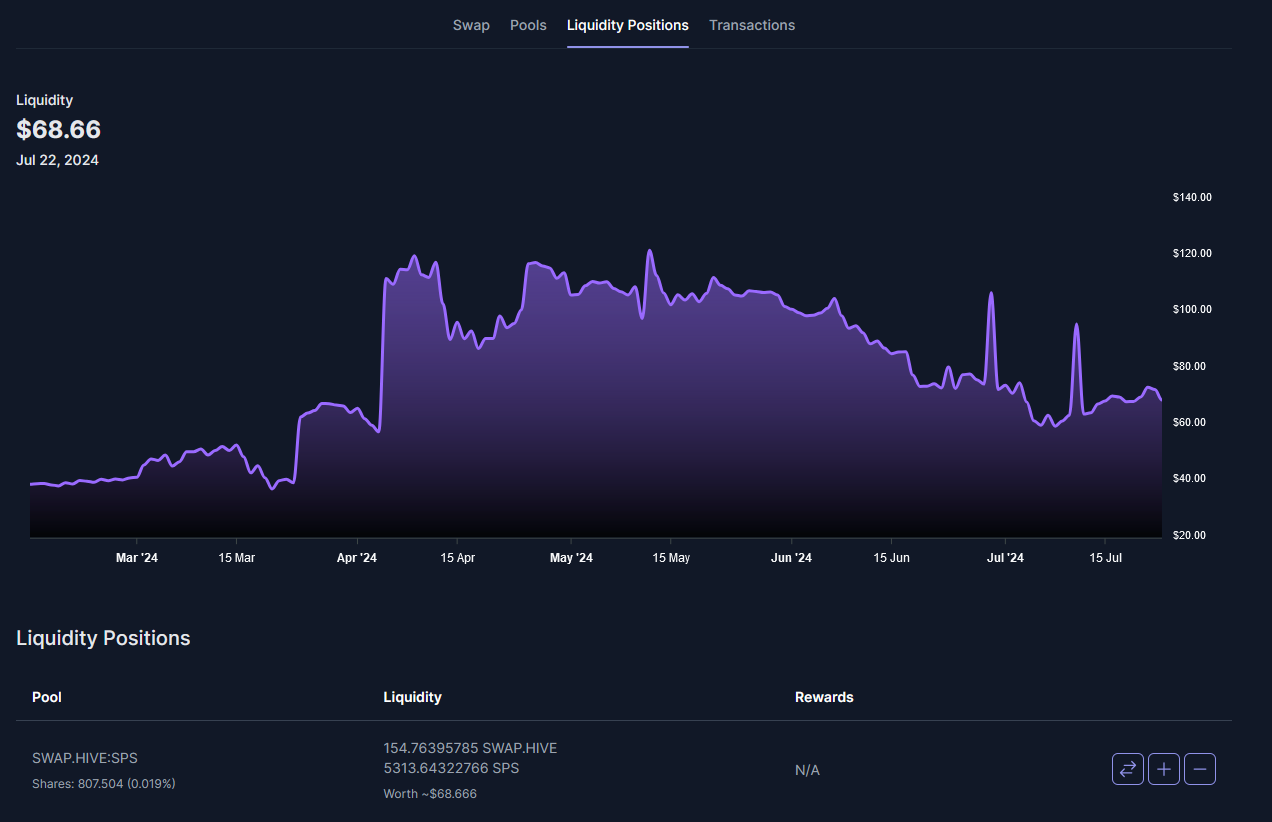Click the 15 Apr axis label
The image size is (1272, 822).
point(457,558)
